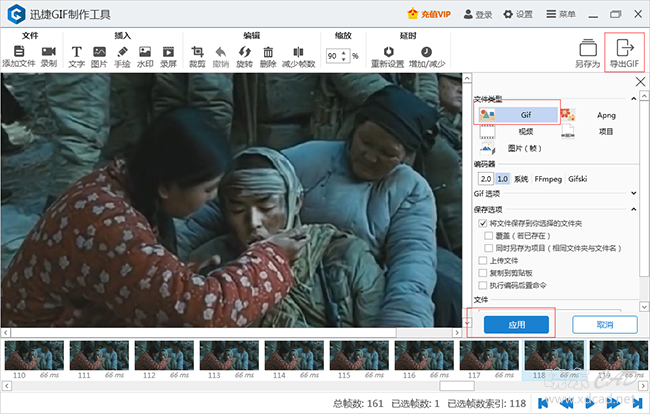Choose 视频 video file type
This screenshot has height=414, width=650.
tap(518, 132)
